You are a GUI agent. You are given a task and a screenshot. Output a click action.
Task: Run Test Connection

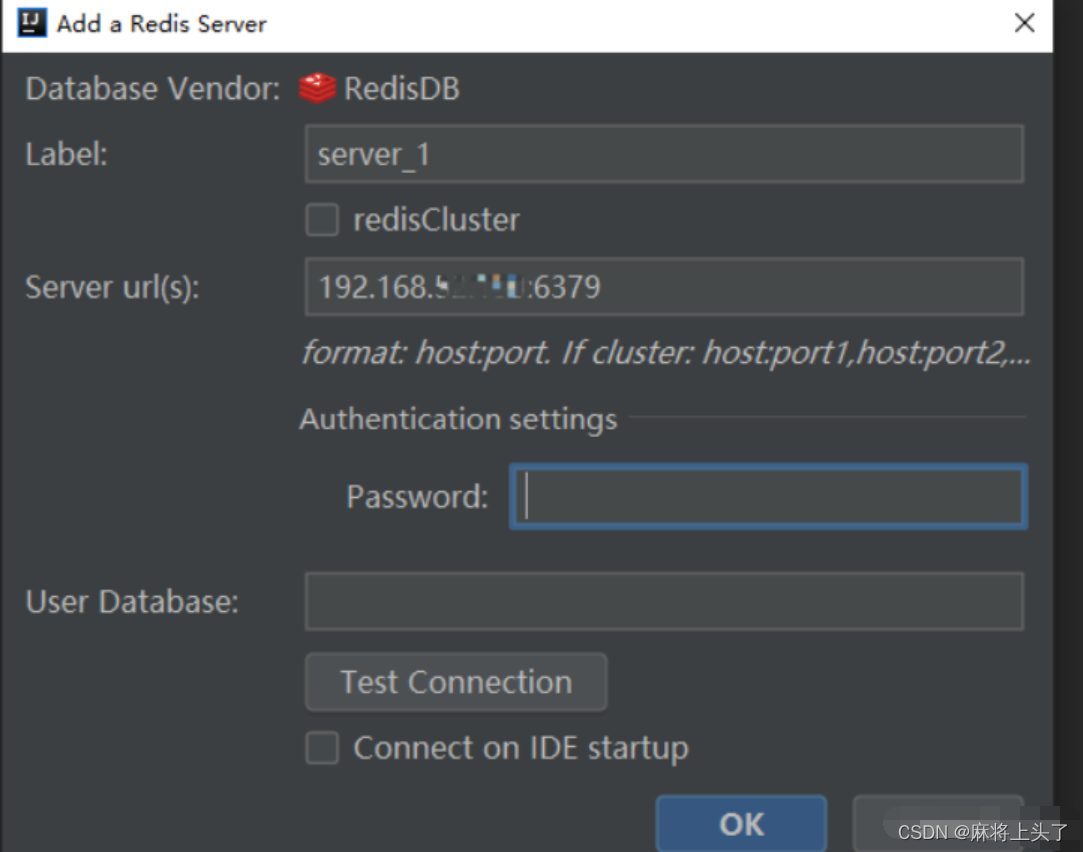[456, 682]
